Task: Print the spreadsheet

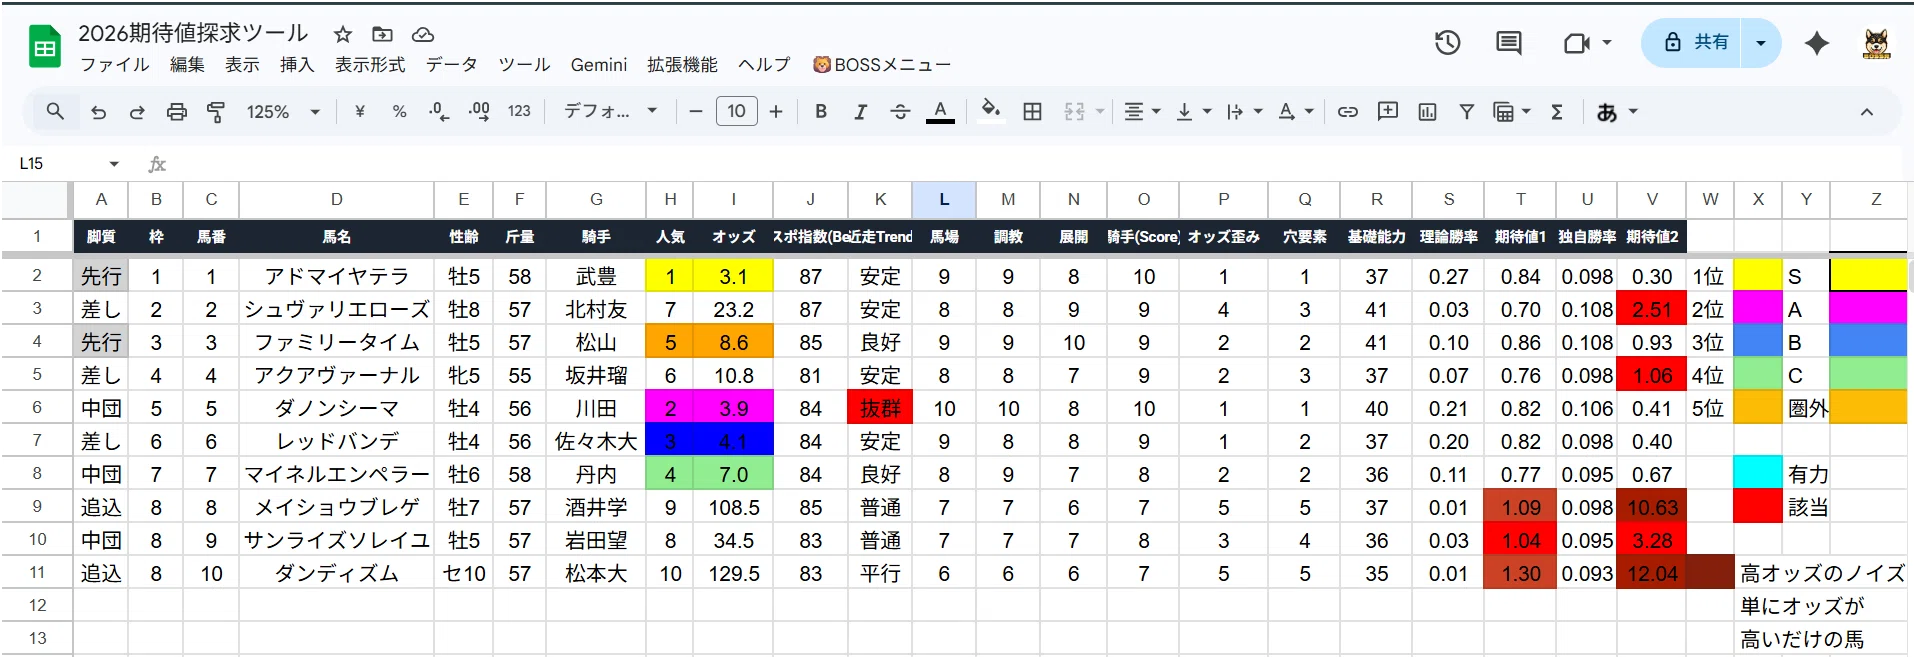Action: tap(177, 112)
